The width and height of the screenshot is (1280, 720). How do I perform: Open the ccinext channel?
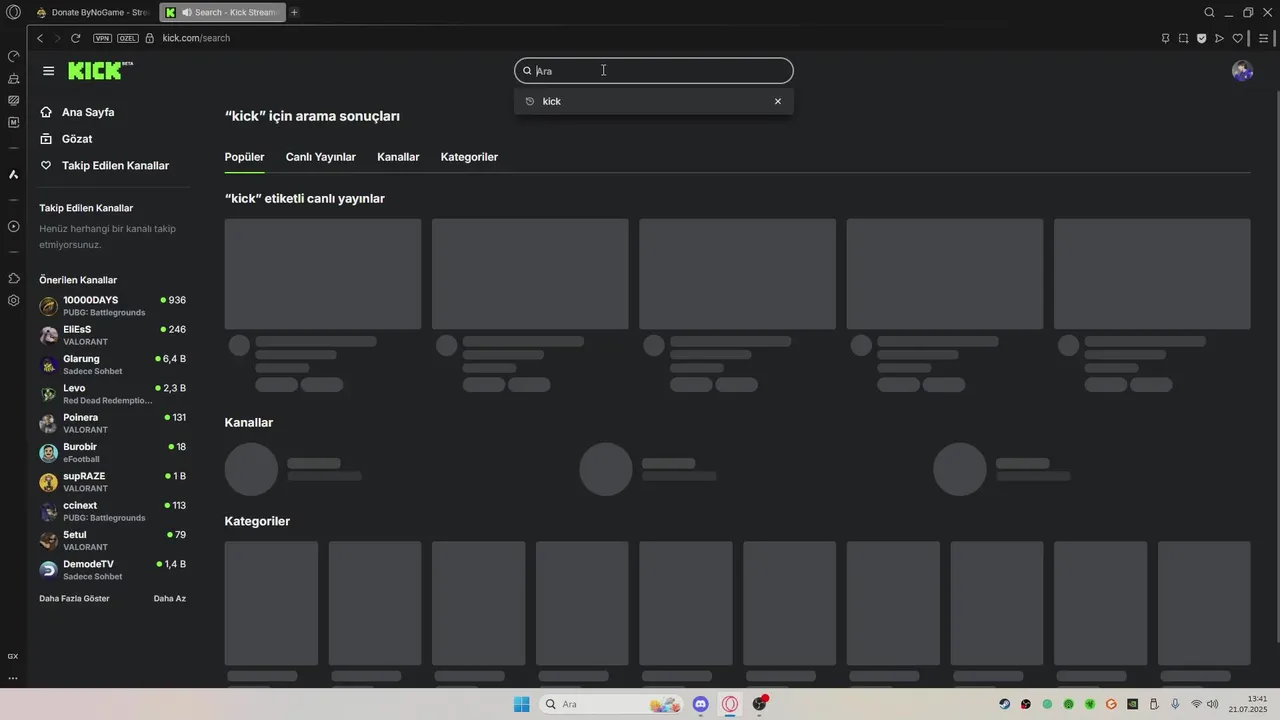pos(112,511)
